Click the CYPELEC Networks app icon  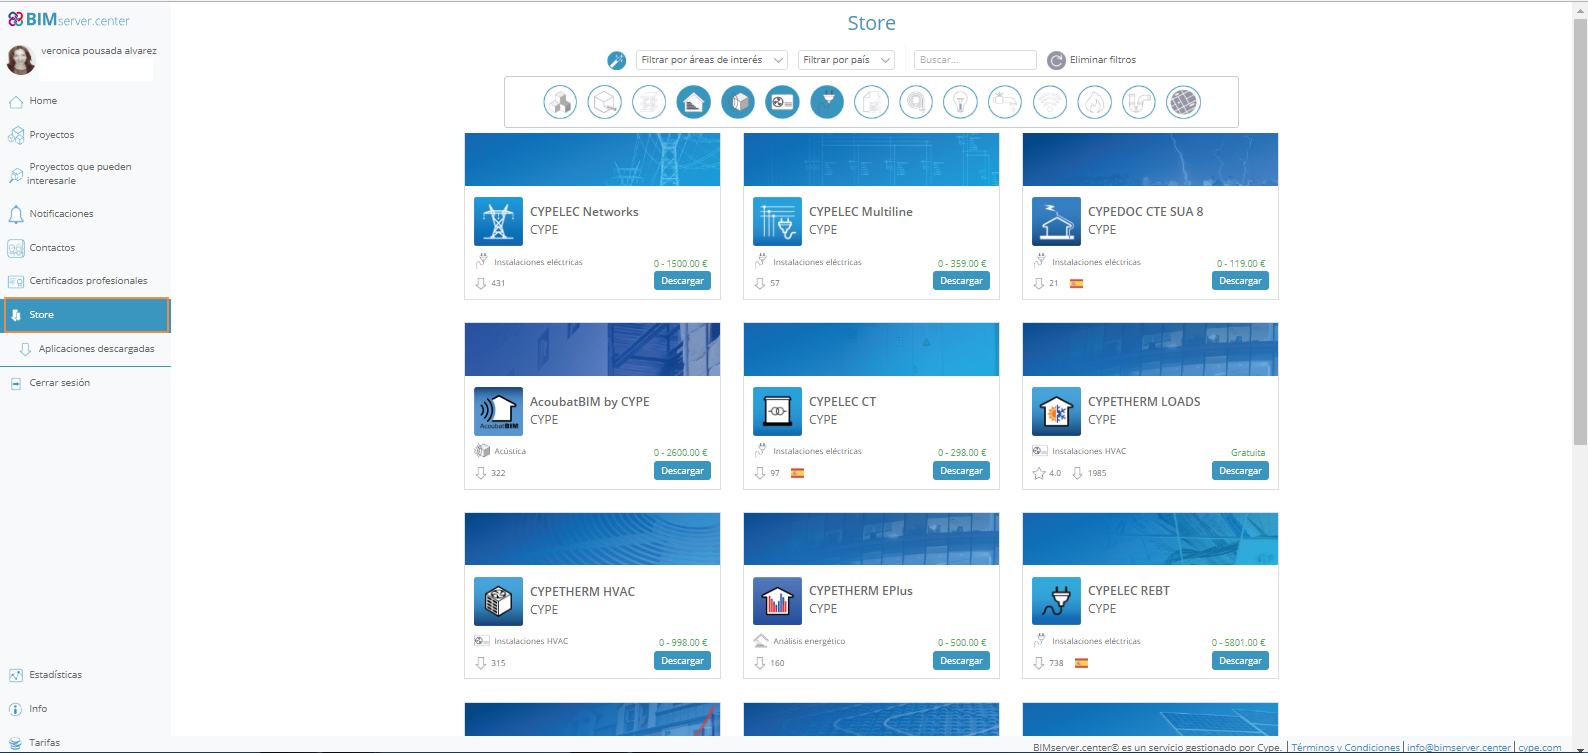tap(498, 221)
